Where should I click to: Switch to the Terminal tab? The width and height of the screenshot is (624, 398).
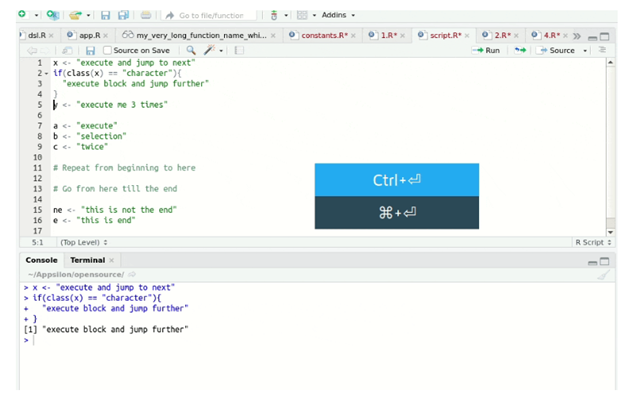pyautogui.click(x=88, y=260)
